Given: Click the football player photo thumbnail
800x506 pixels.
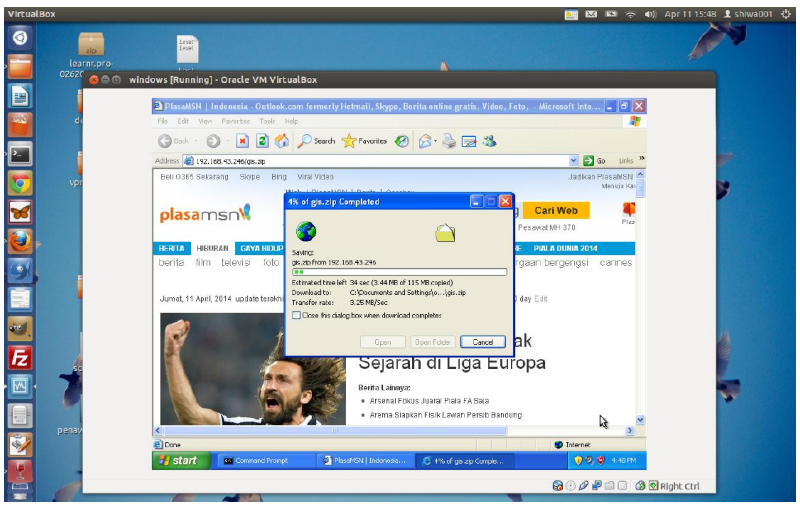Looking at the screenshot, I should 253,369.
